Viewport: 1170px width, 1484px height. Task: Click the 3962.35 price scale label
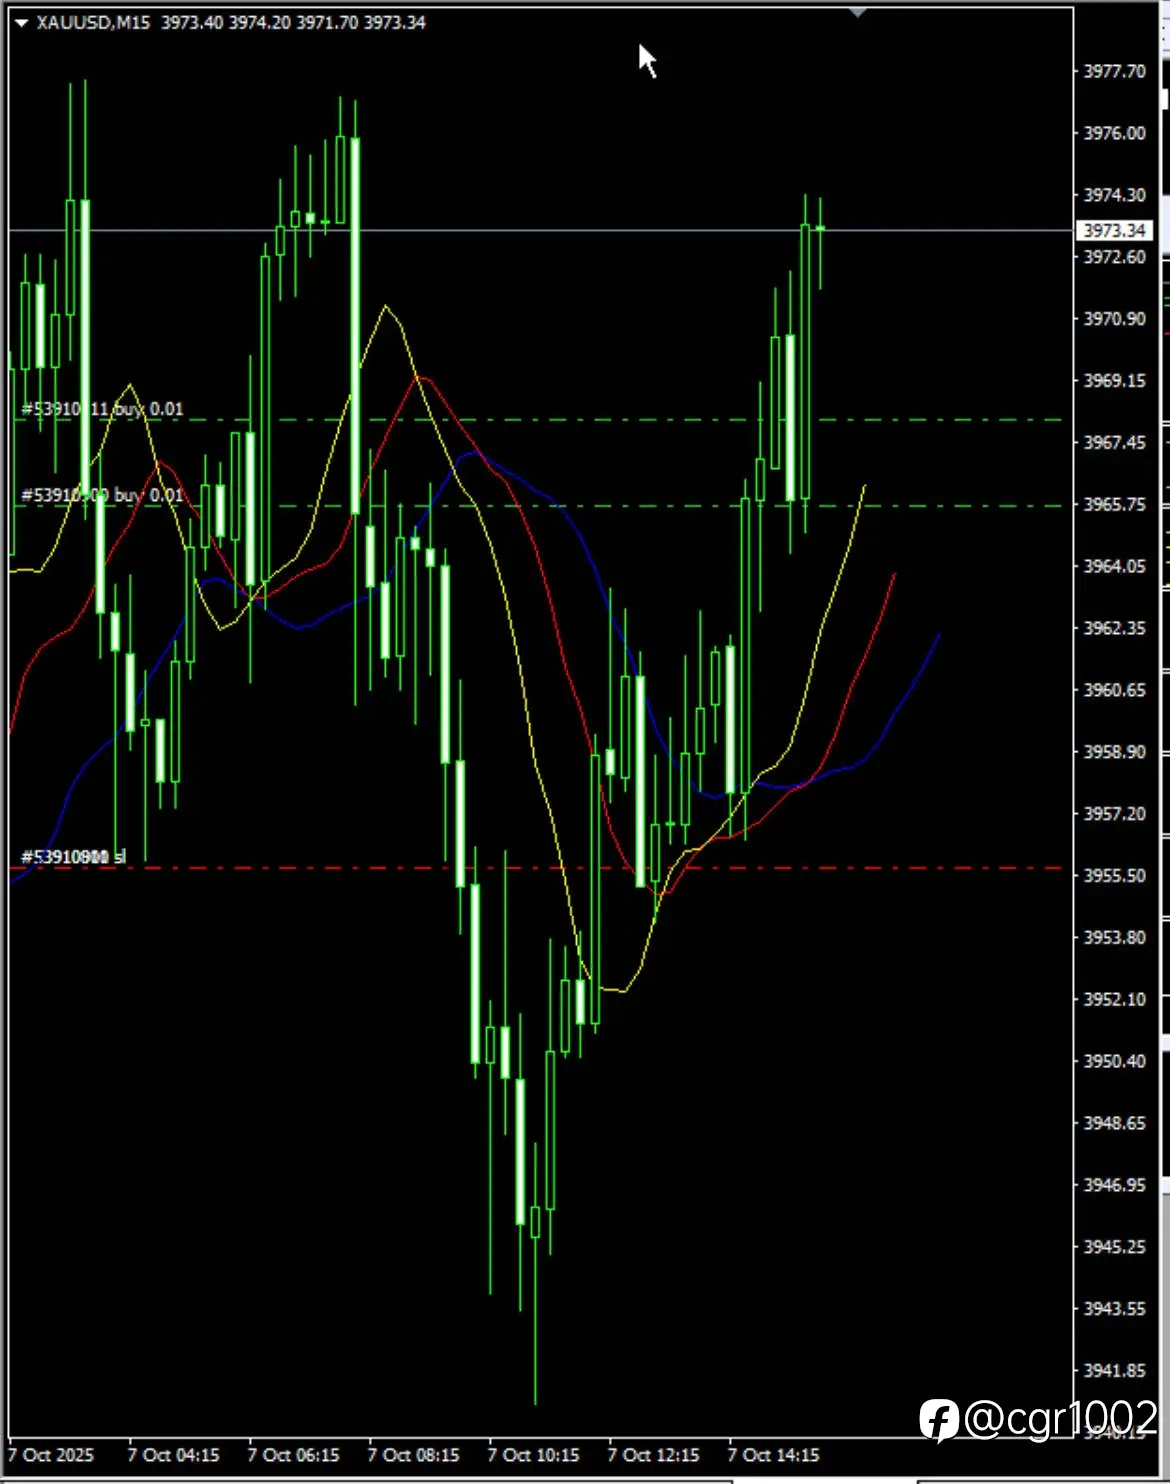[1115, 628]
